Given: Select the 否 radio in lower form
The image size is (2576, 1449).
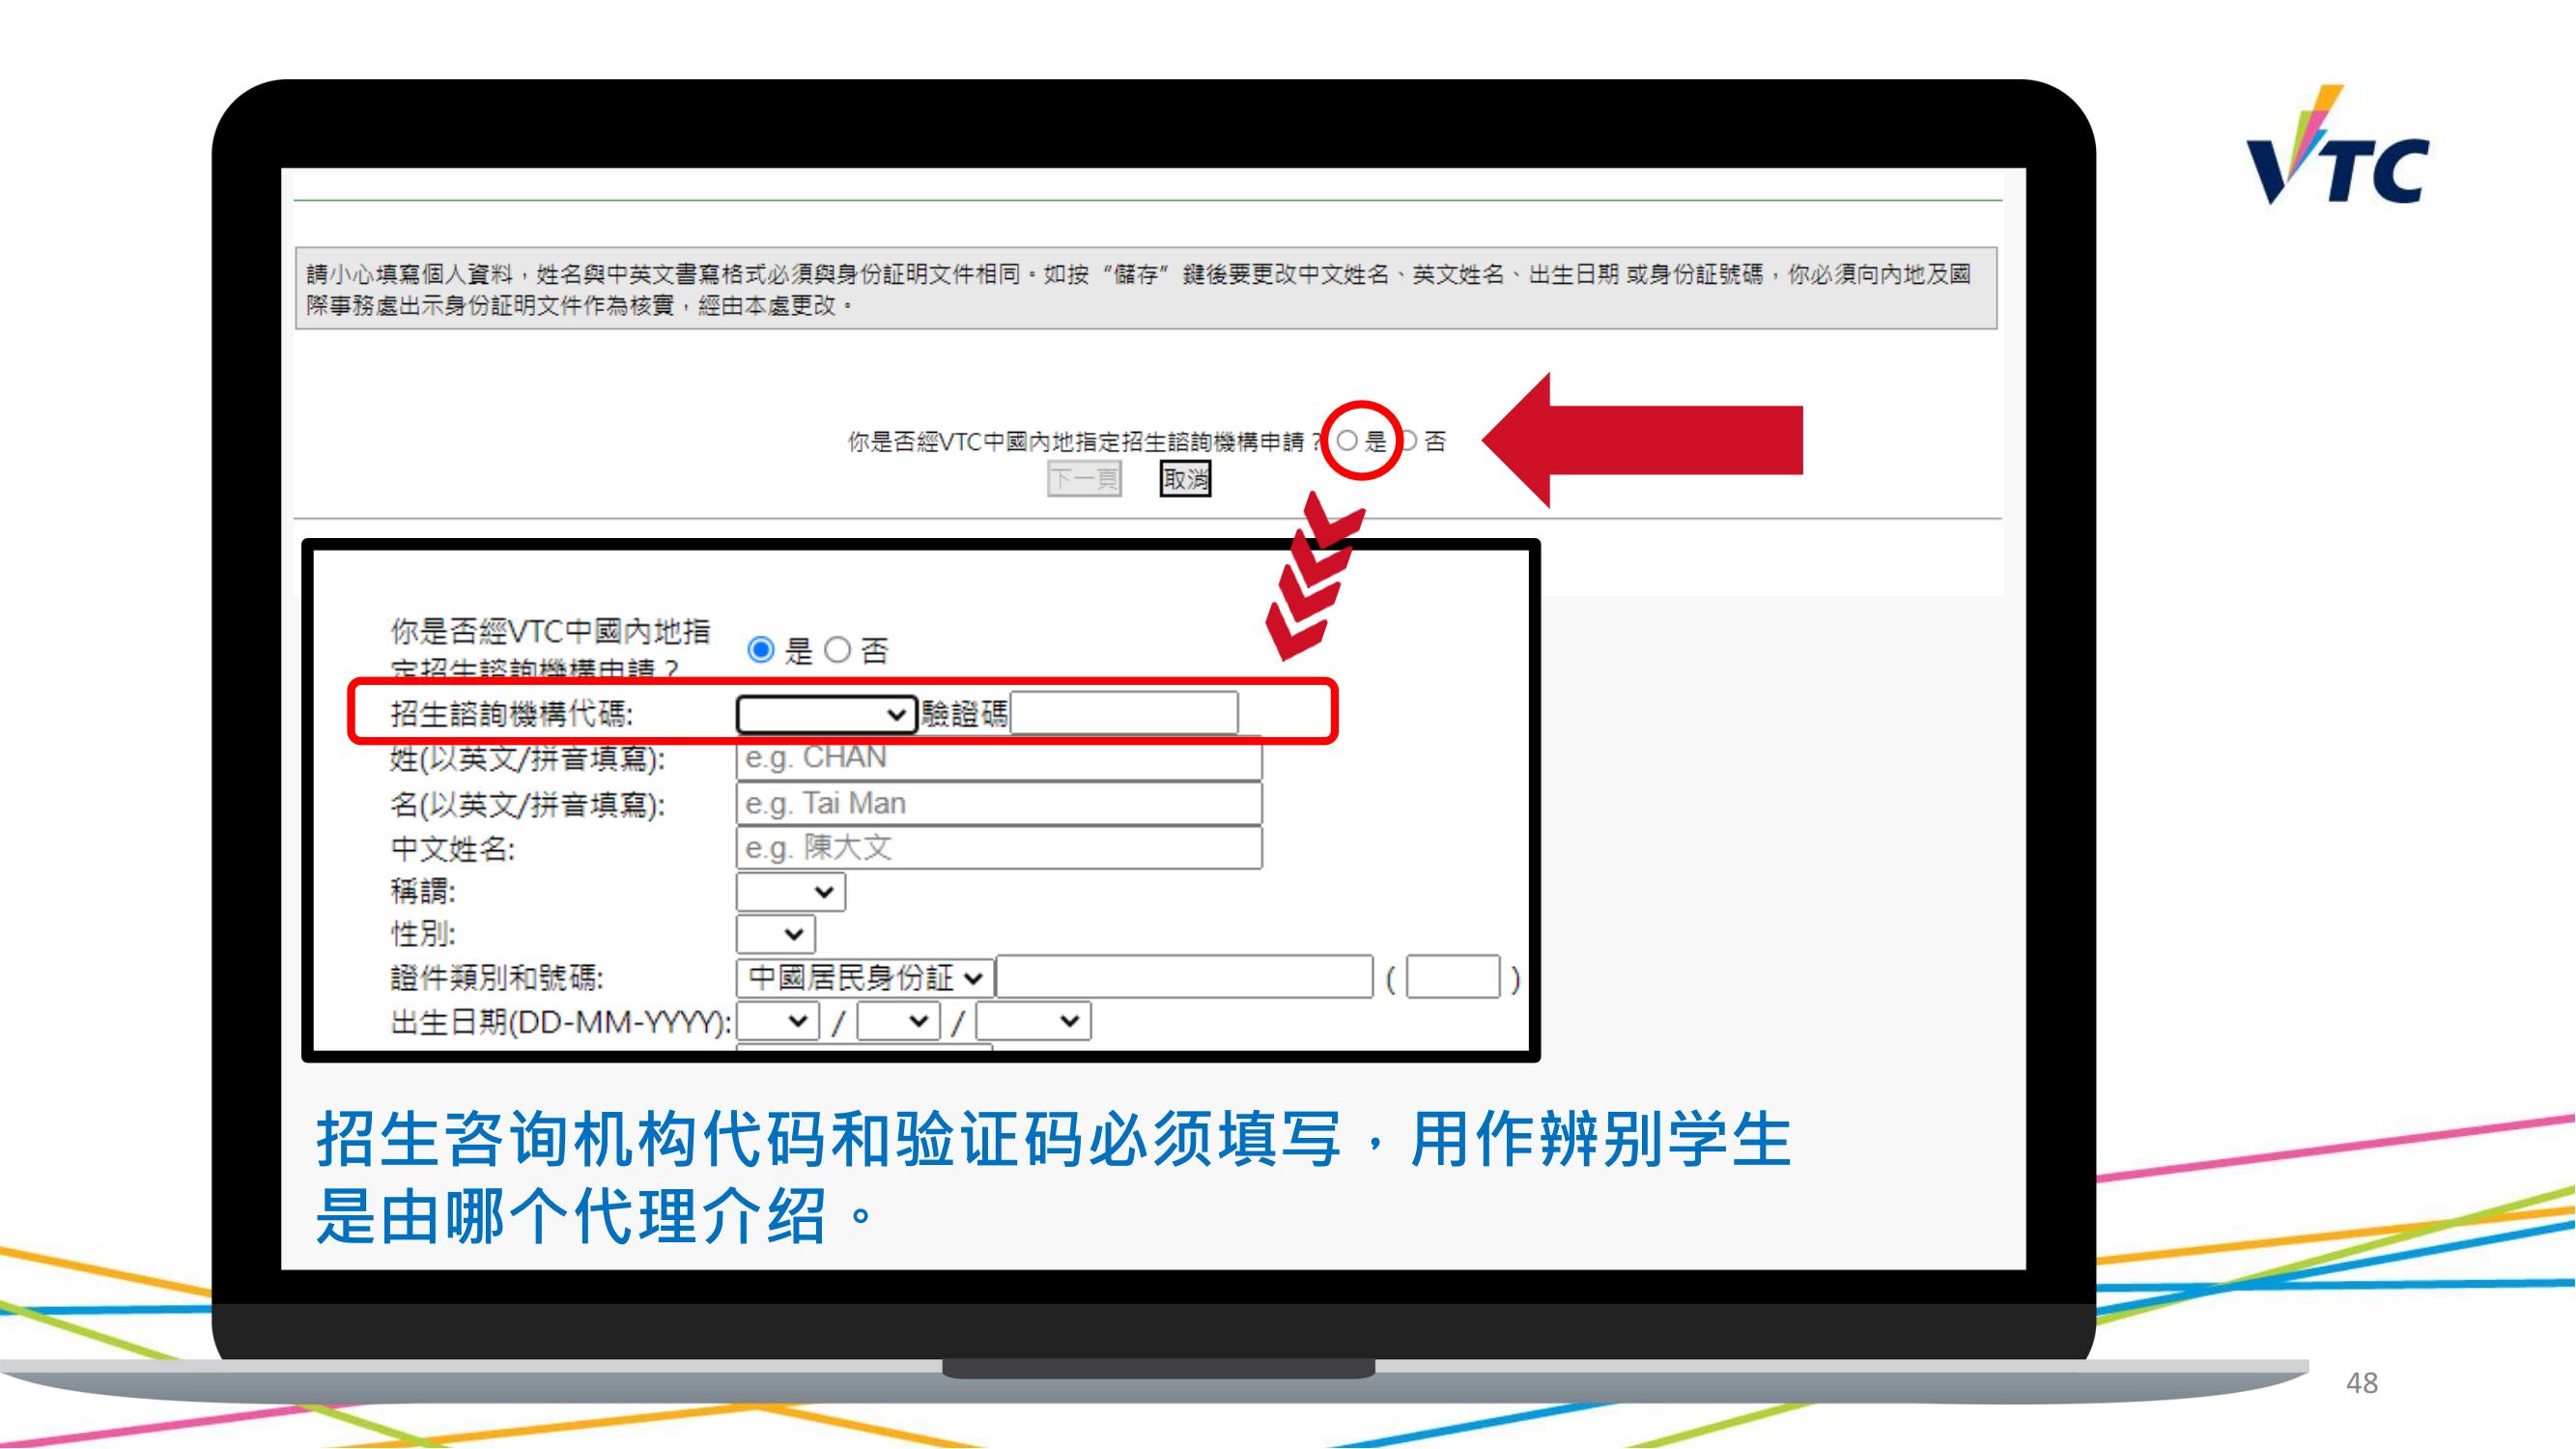Looking at the screenshot, I should pyautogui.click(x=838, y=650).
